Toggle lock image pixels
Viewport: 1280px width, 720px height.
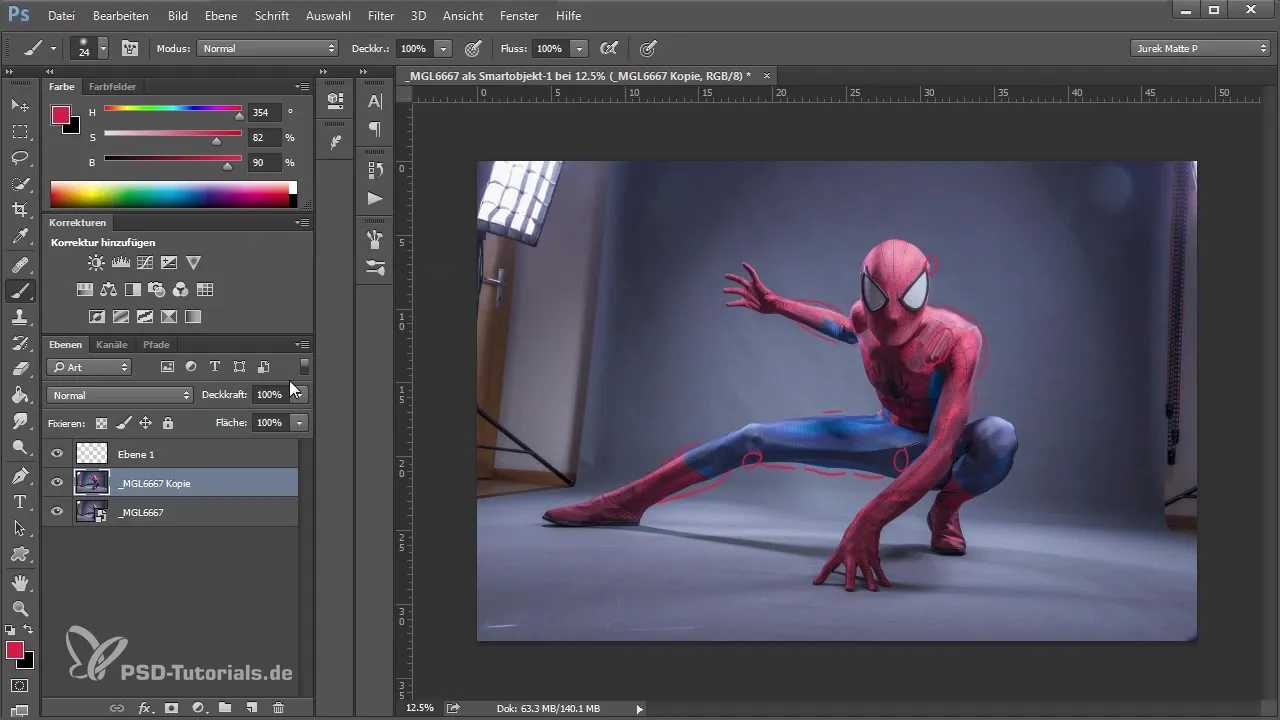124,423
